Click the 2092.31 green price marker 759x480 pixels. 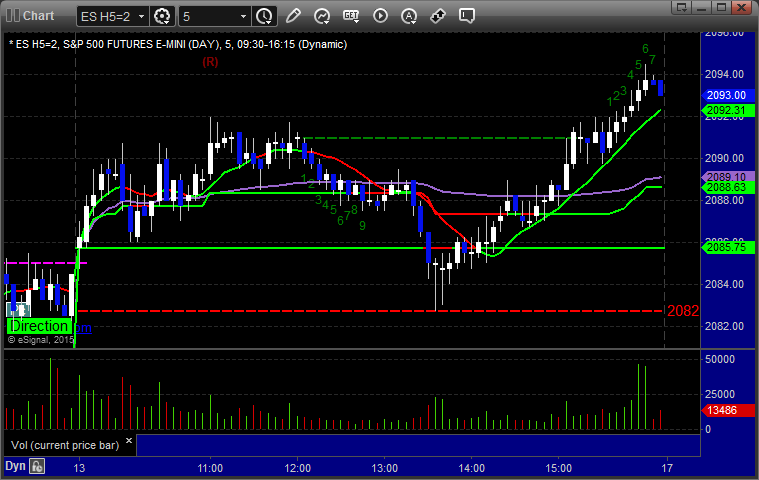pos(728,111)
